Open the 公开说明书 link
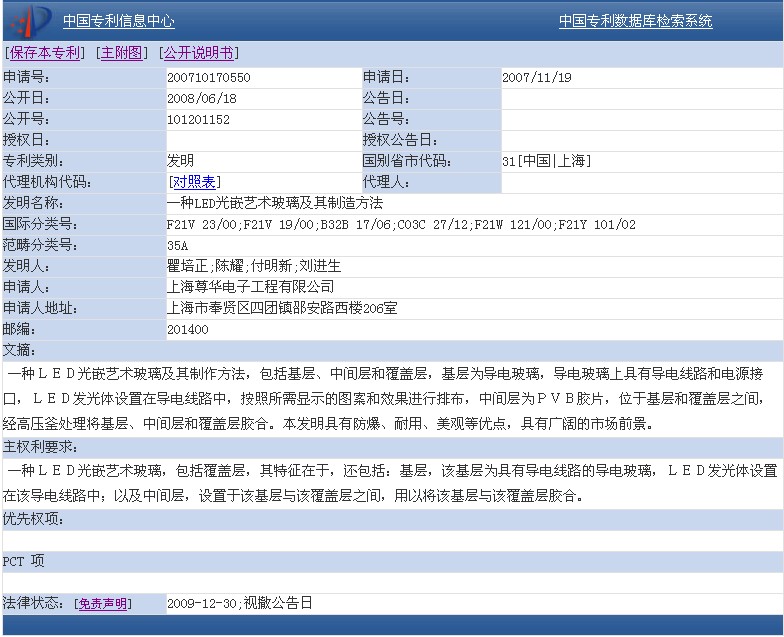 198,53
